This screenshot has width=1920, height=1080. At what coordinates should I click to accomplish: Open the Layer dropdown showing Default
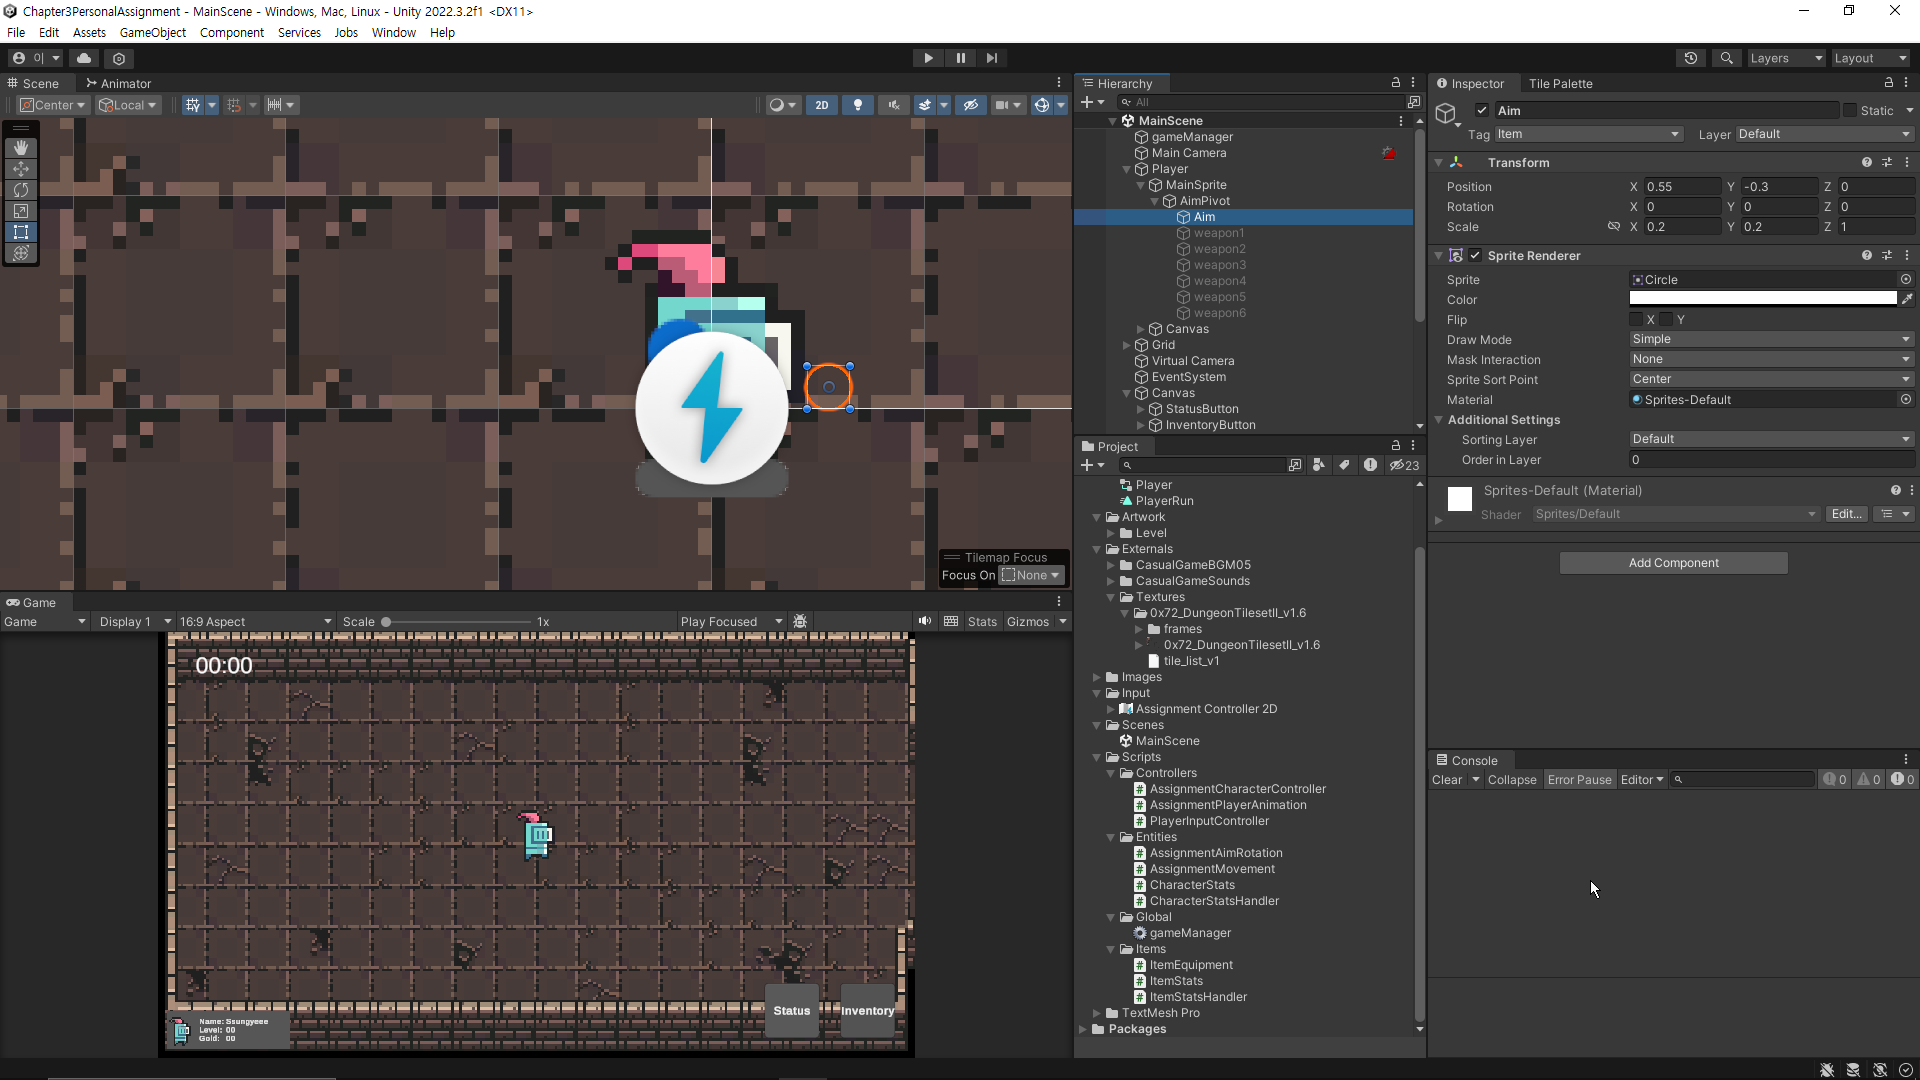click(x=1824, y=134)
